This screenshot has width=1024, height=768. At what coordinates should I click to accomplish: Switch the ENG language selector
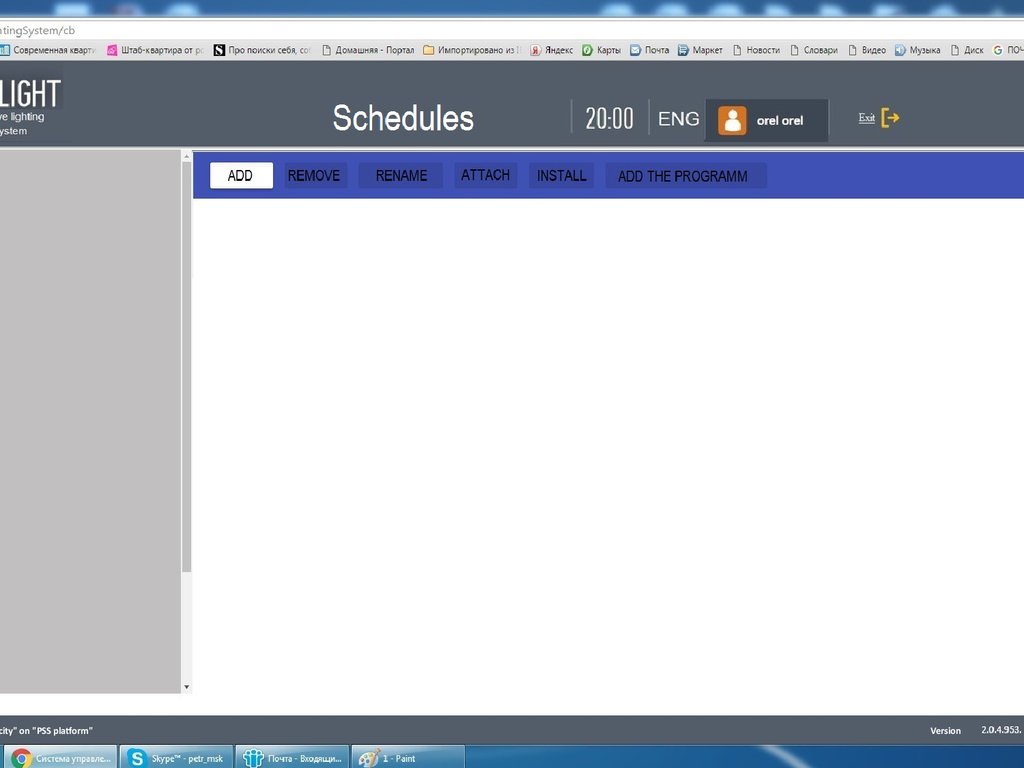point(679,119)
